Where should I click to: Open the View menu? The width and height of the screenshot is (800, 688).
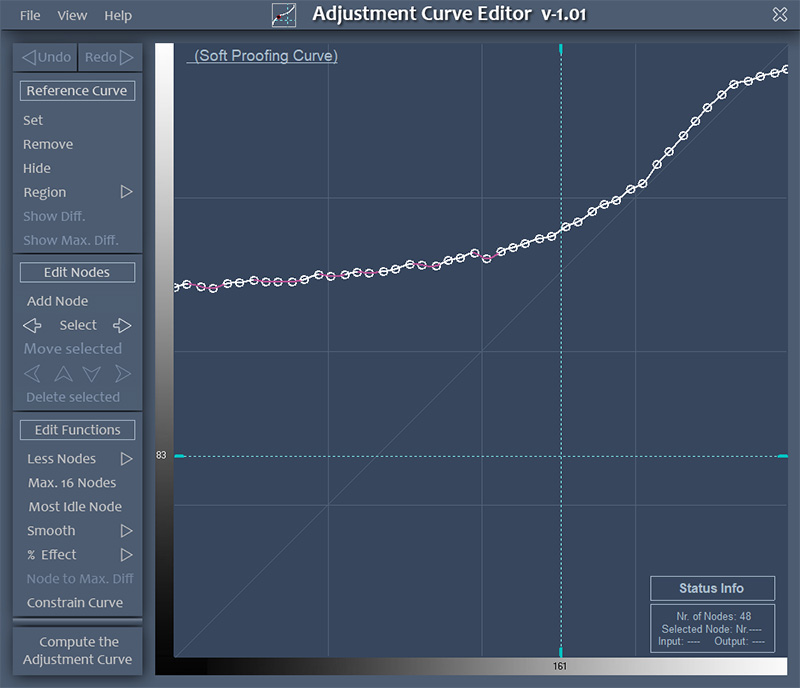[x=72, y=15]
